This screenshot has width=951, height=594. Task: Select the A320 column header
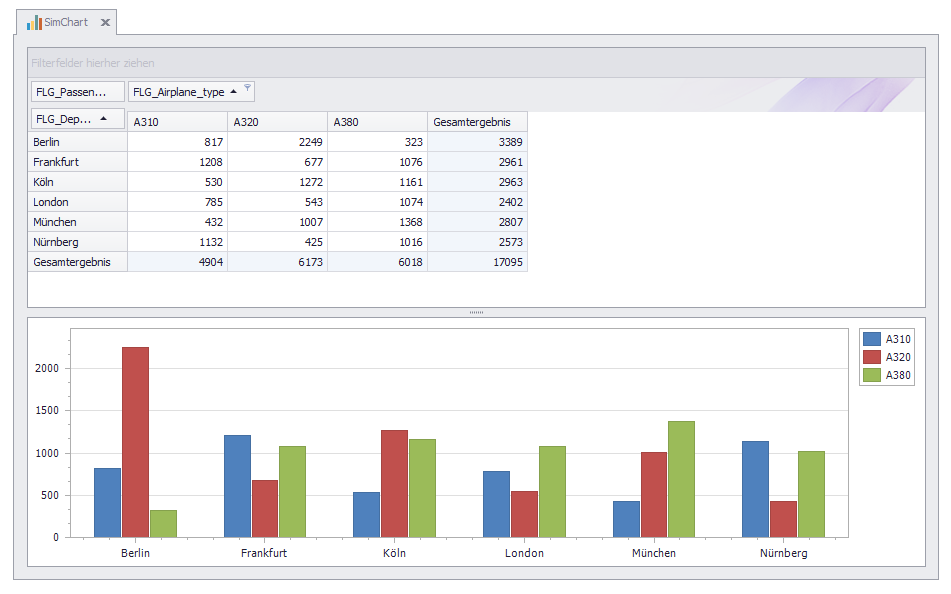coord(277,122)
